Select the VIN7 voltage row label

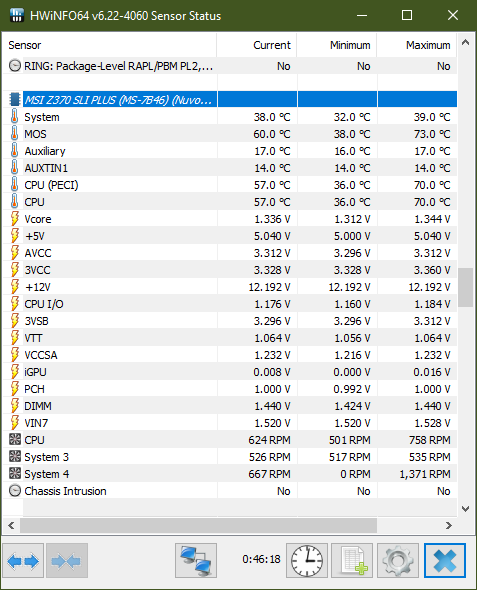(x=36, y=423)
